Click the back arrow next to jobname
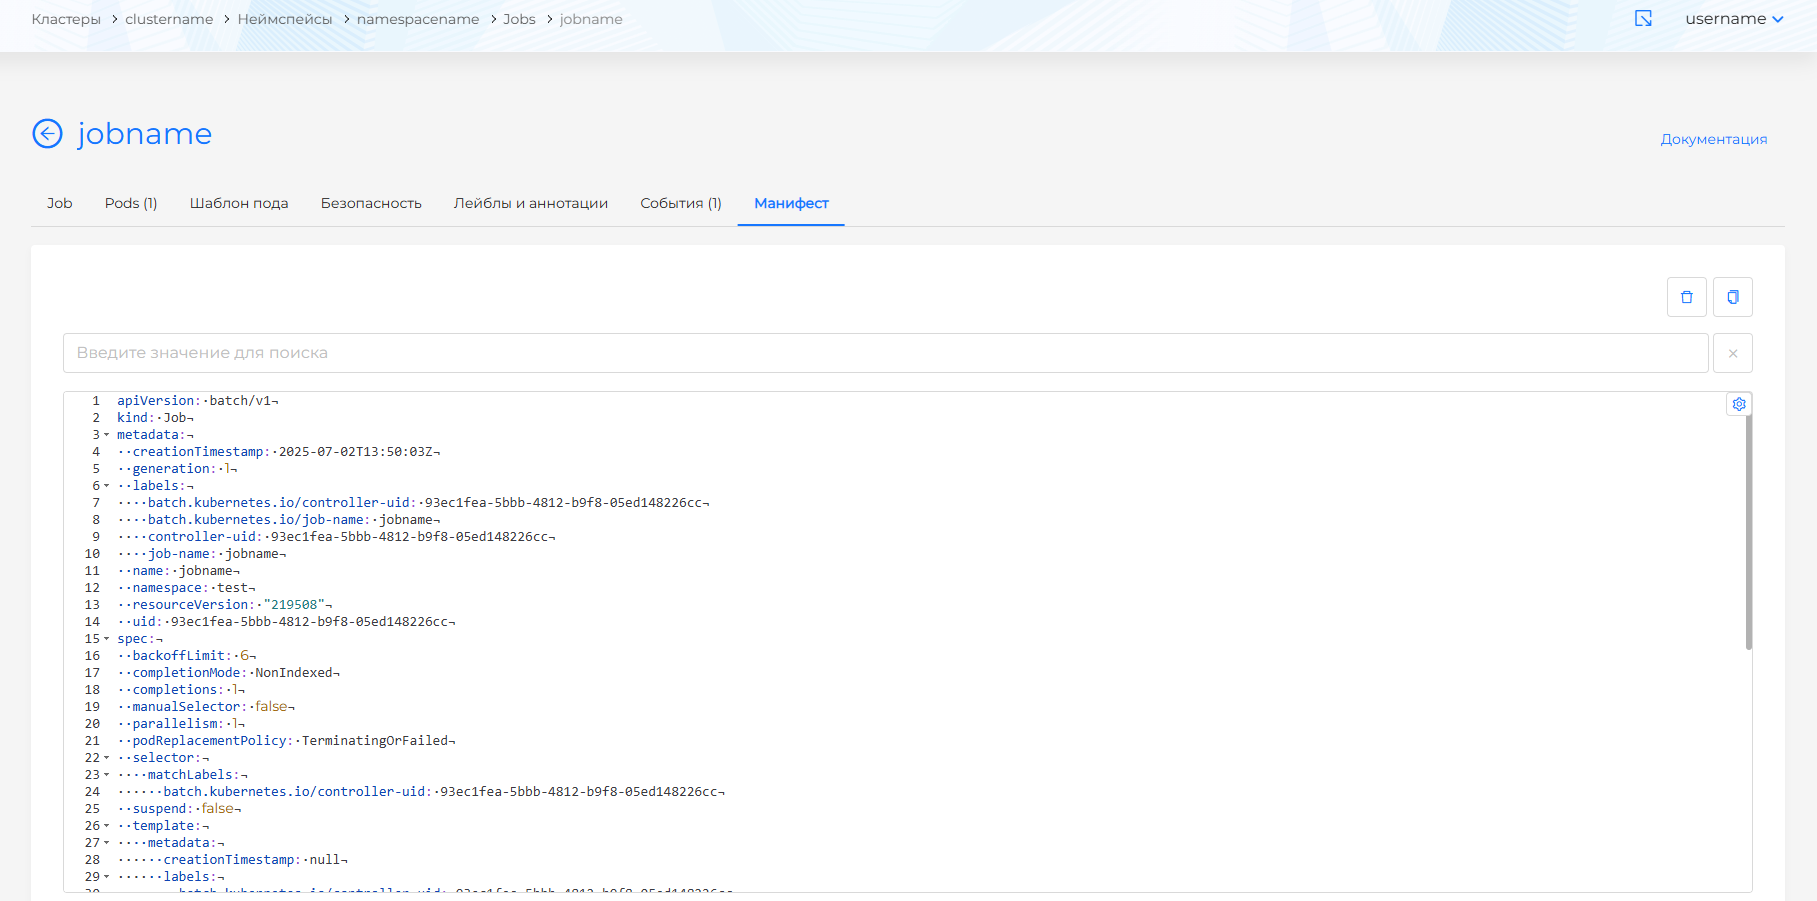The image size is (1817, 901). pyautogui.click(x=47, y=133)
